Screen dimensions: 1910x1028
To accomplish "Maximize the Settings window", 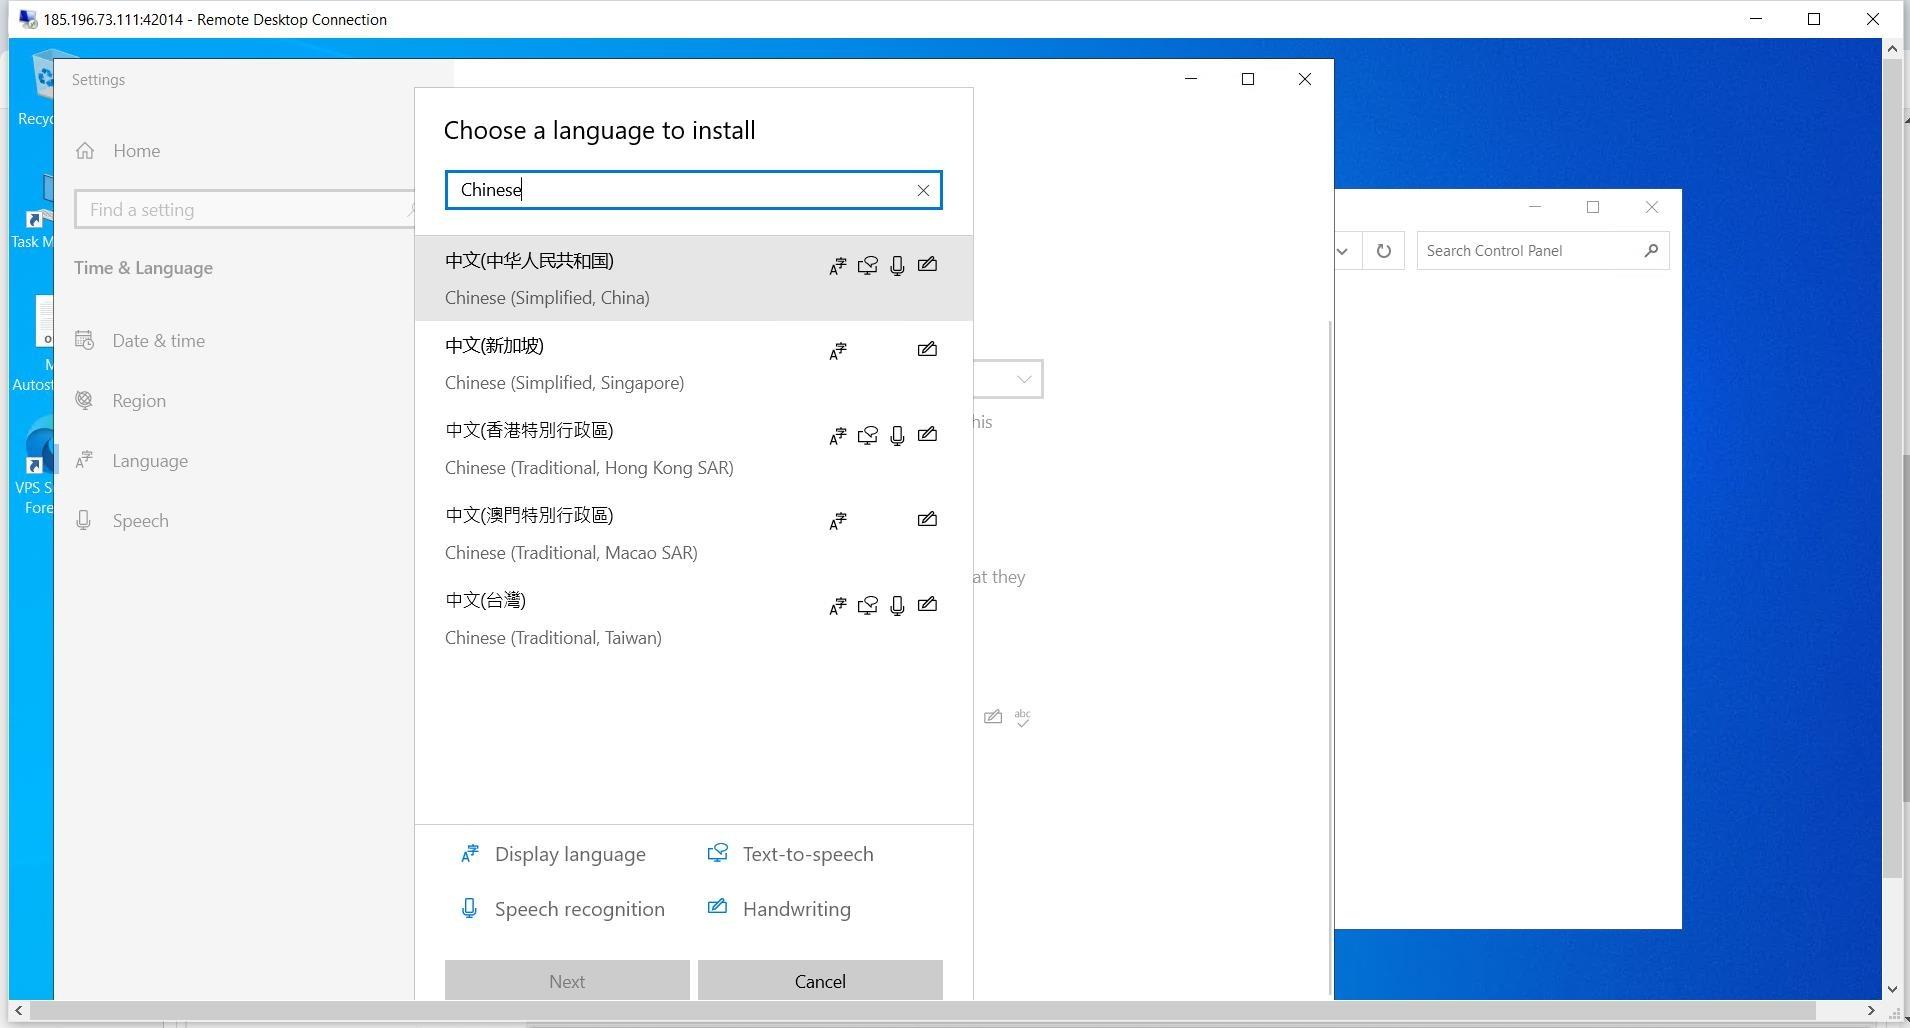I will click(1248, 79).
